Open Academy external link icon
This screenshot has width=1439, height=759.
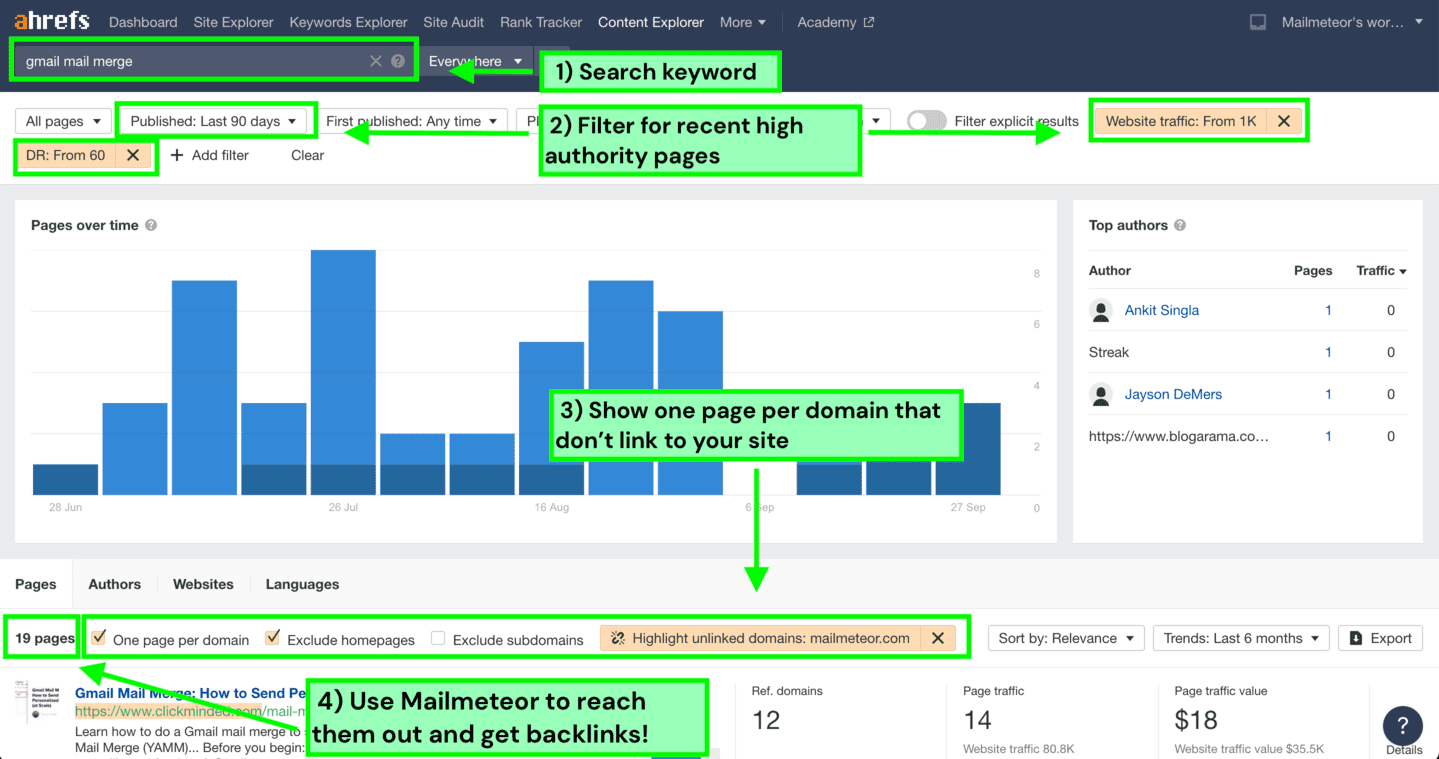(x=869, y=22)
